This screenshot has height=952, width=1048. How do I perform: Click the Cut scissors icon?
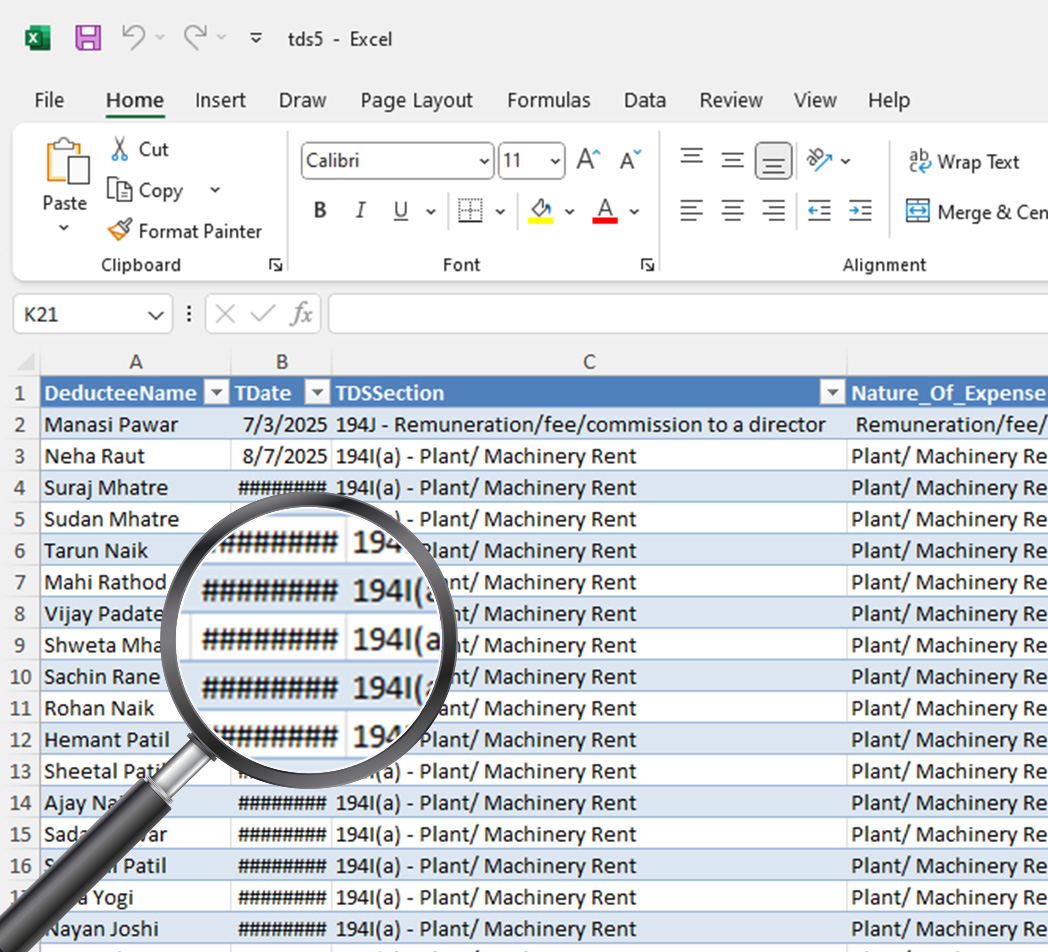[x=120, y=149]
